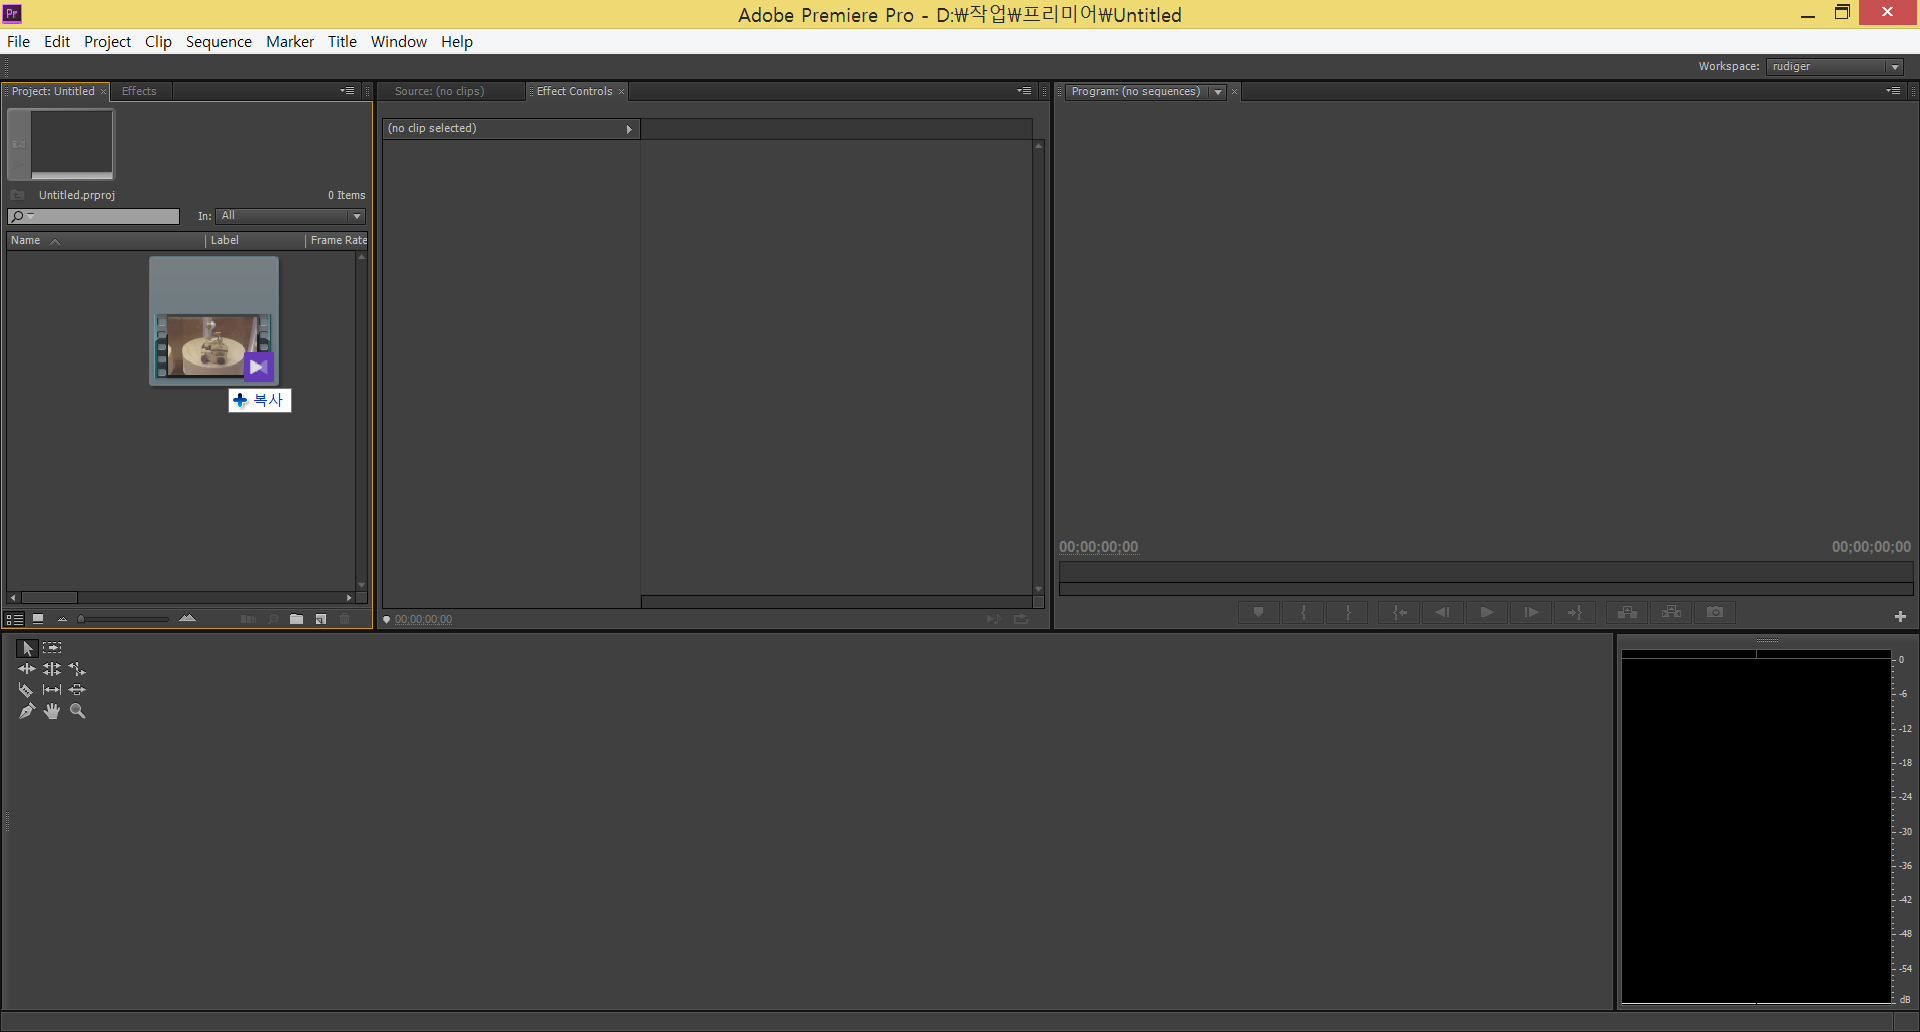Select the Track Select tool
1920x1032 pixels.
click(x=52, y=648)
